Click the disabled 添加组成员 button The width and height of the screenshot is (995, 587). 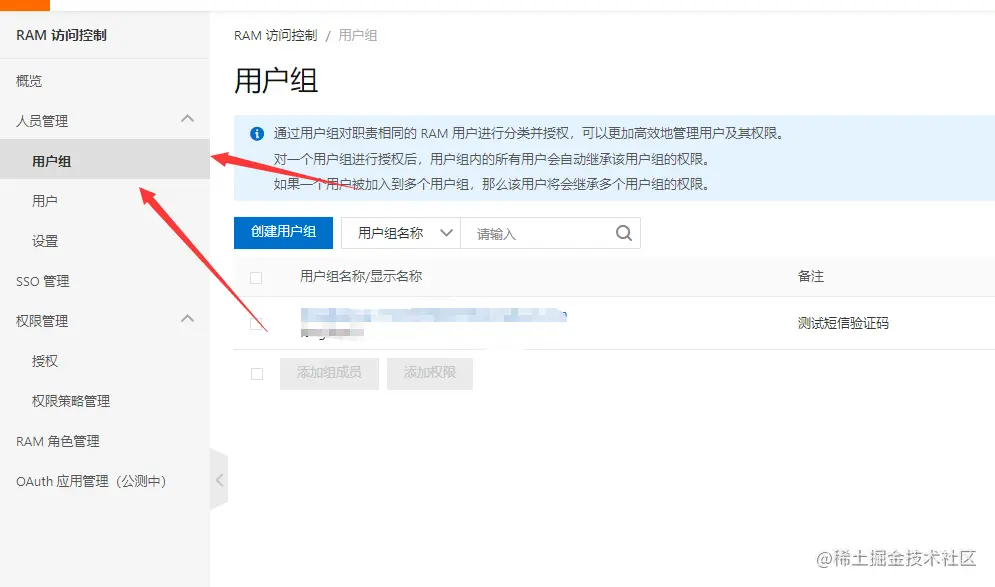329,373
